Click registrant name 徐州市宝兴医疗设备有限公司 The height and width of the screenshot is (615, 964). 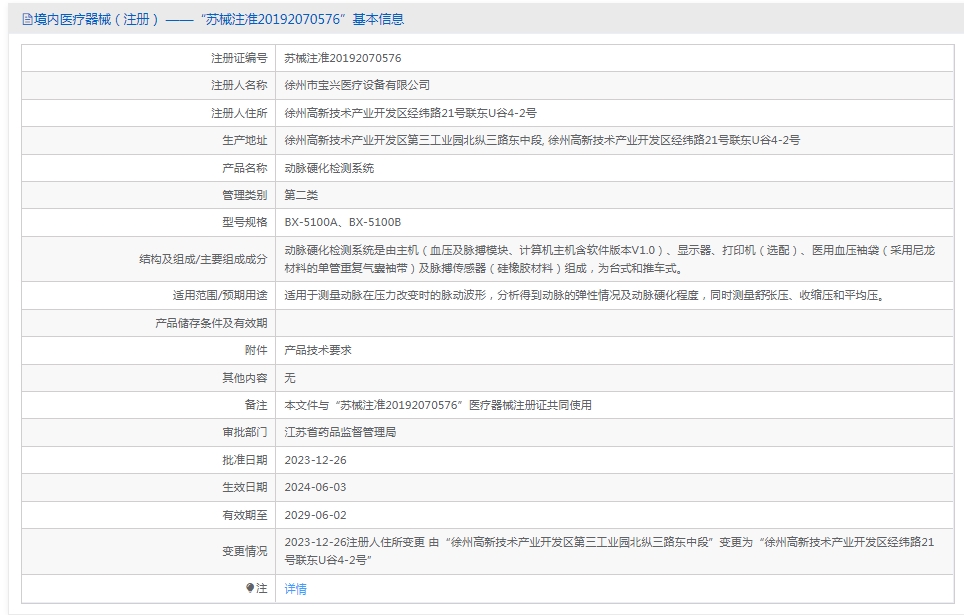click(x=357, y=85)
